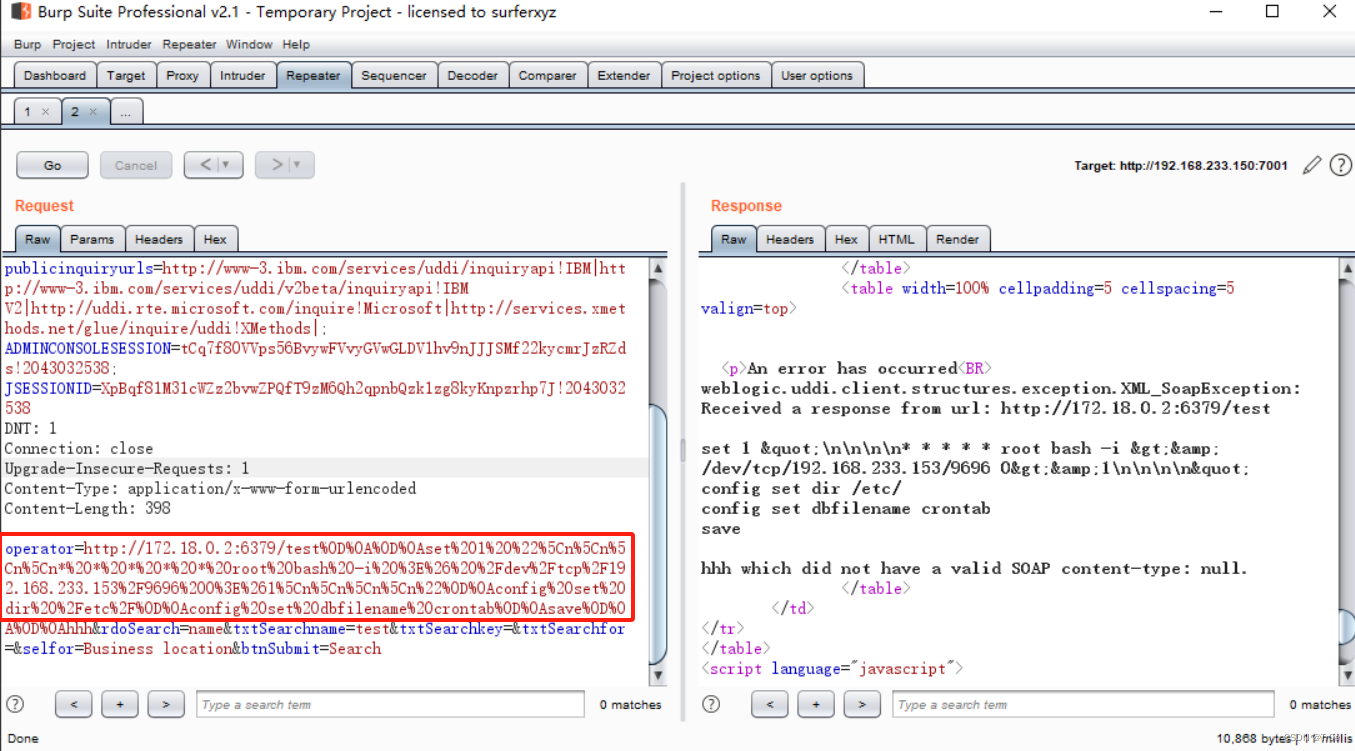The image size is (1355, 751).
Task: Click response pane scrollbar up arrow
Action: click(x=1346, y=267)
